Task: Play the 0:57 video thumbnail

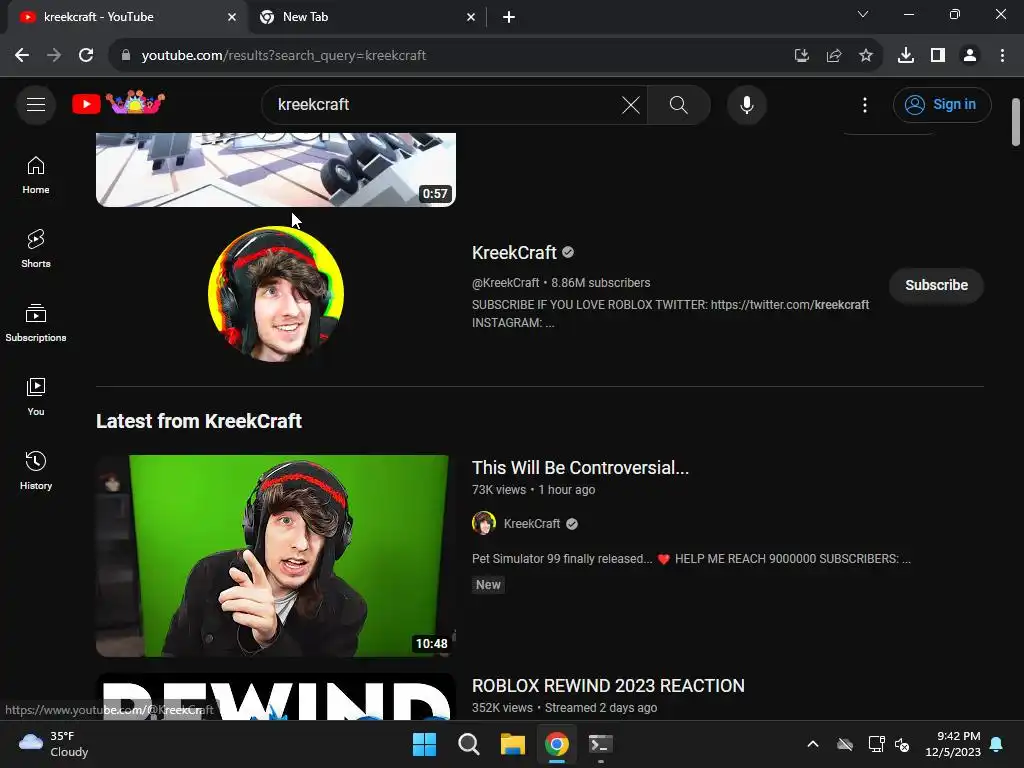Action: pos(276,170)
